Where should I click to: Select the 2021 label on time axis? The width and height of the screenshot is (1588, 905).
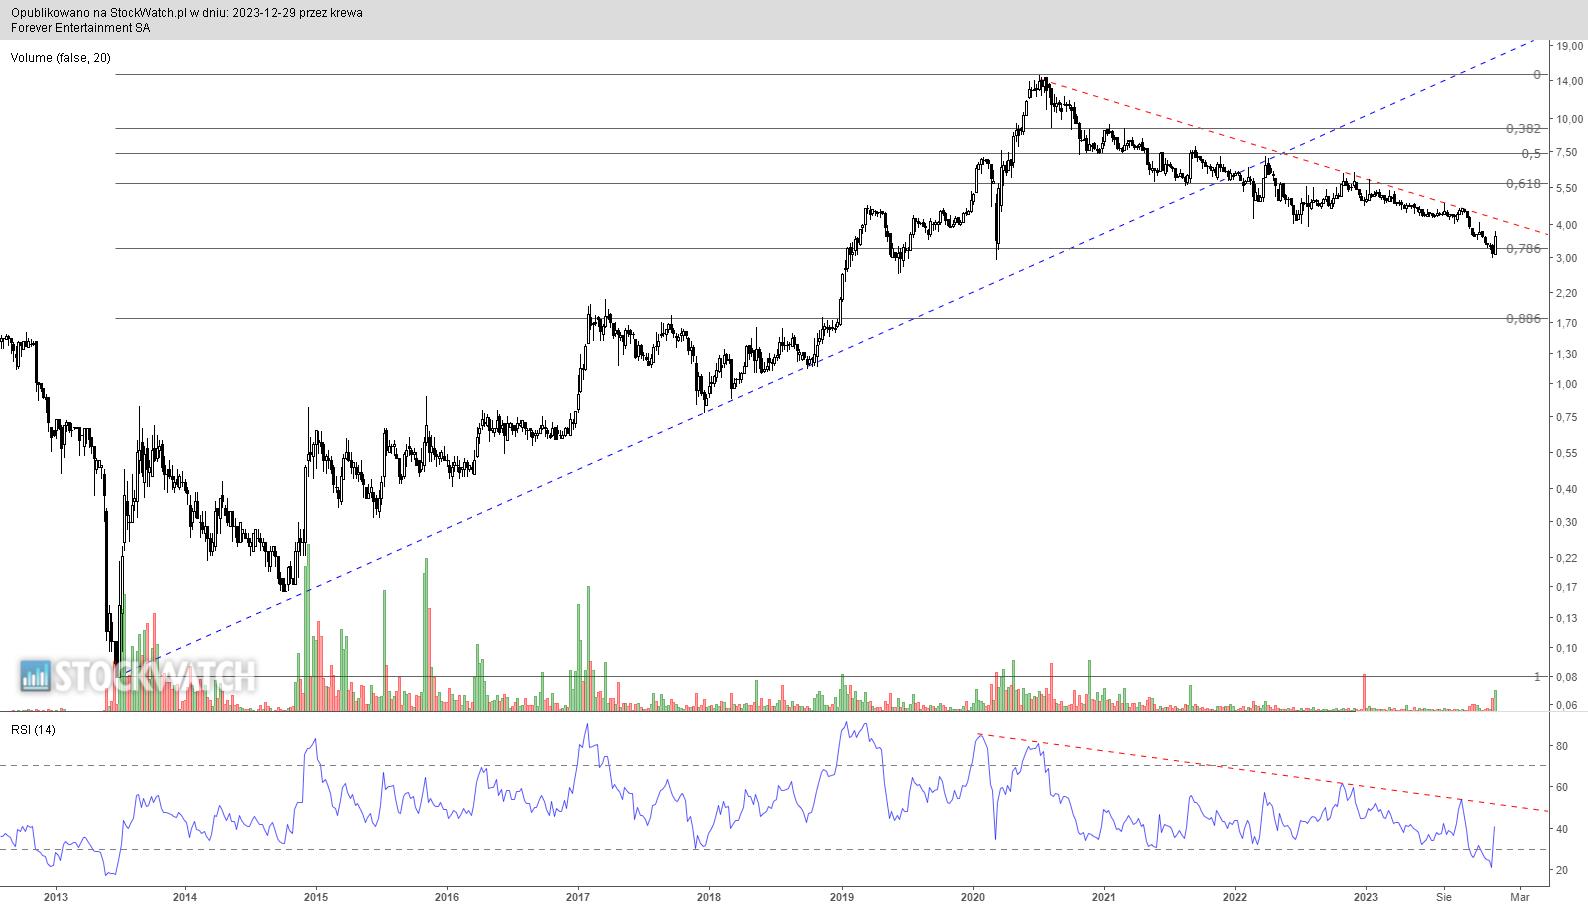click(x=1104, y=896)
